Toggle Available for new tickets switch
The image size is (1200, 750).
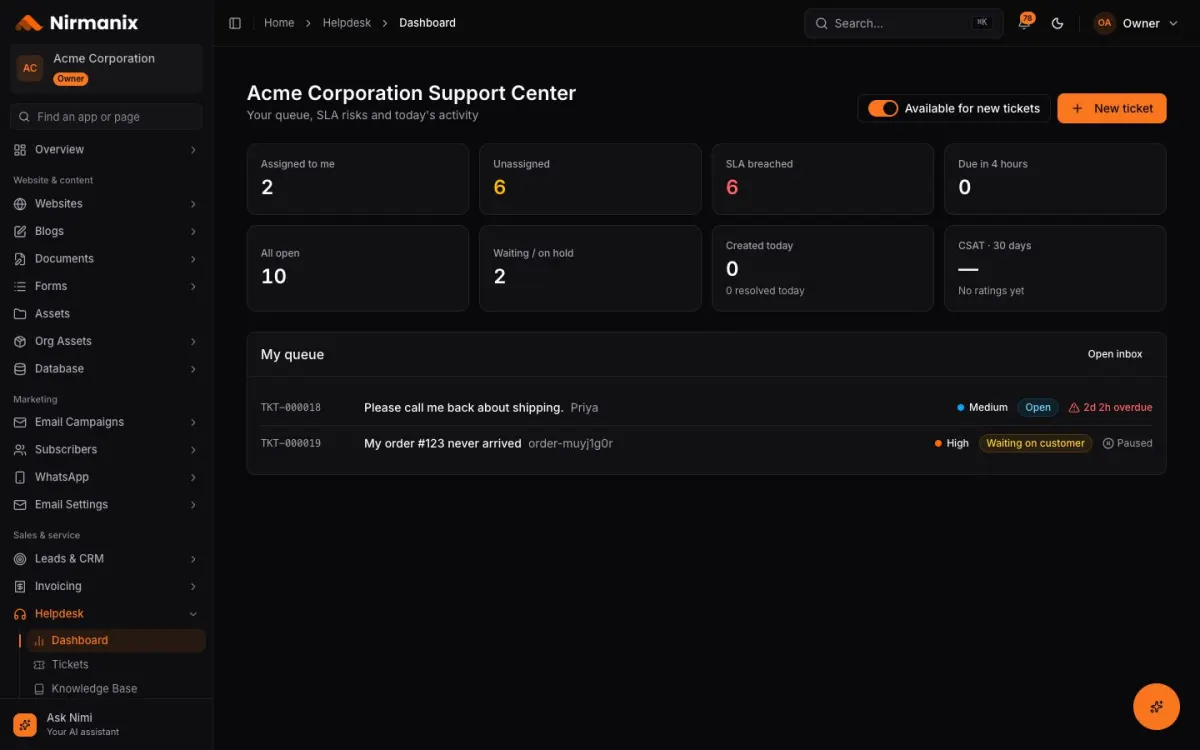click(883, 108)
